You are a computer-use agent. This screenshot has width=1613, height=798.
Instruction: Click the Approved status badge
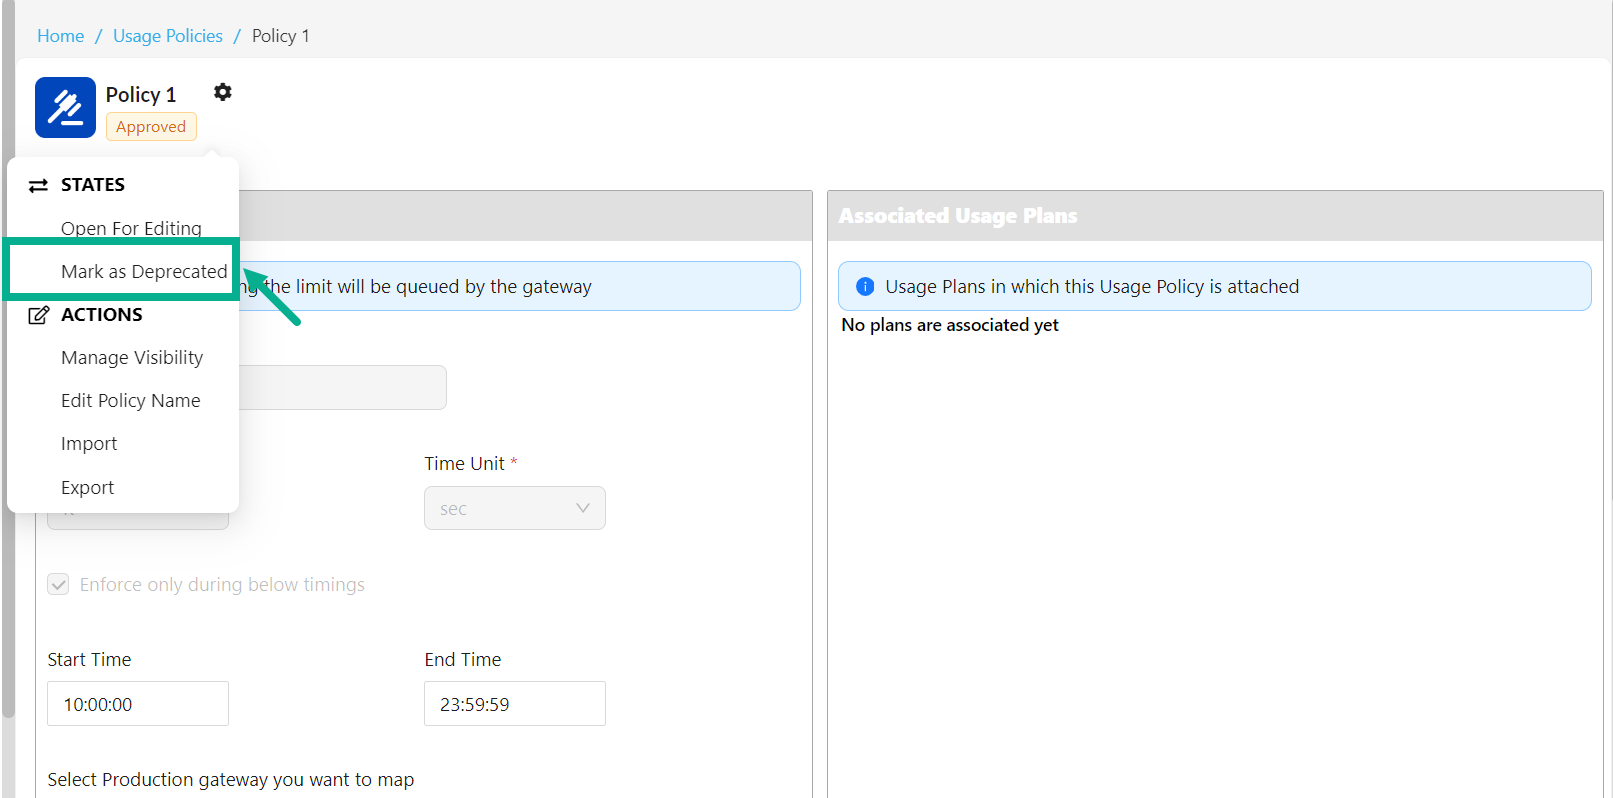click(x=151, y=127)
